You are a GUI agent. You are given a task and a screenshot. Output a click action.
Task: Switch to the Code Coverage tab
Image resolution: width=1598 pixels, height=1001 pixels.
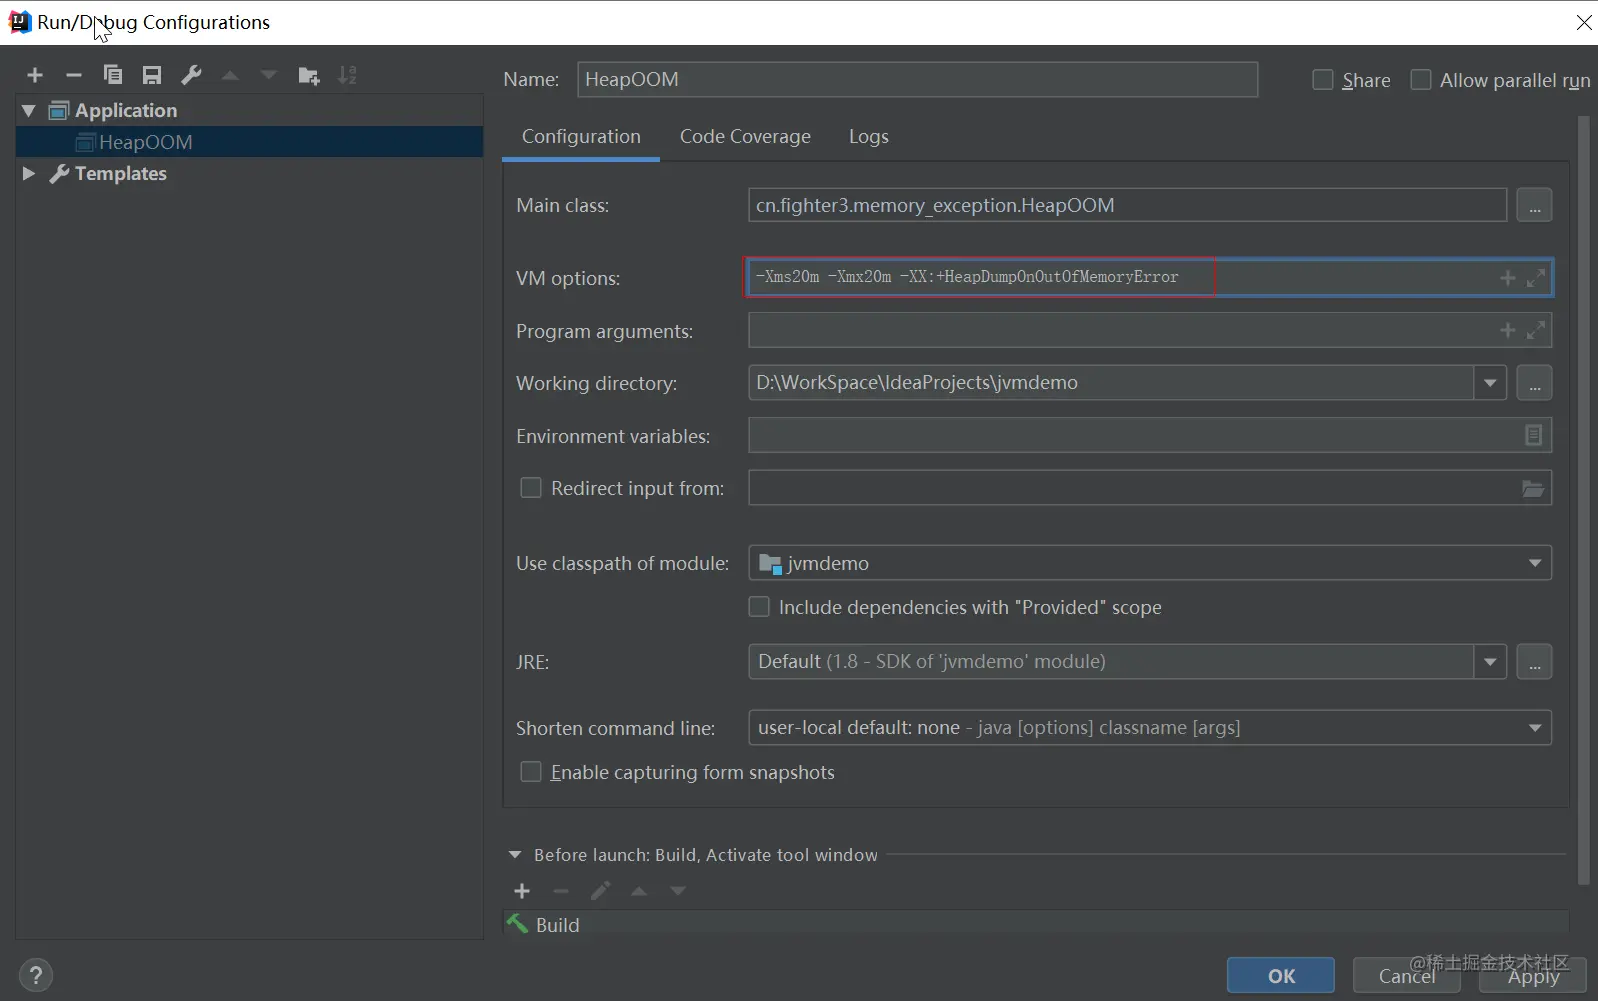tap(745, 137)
